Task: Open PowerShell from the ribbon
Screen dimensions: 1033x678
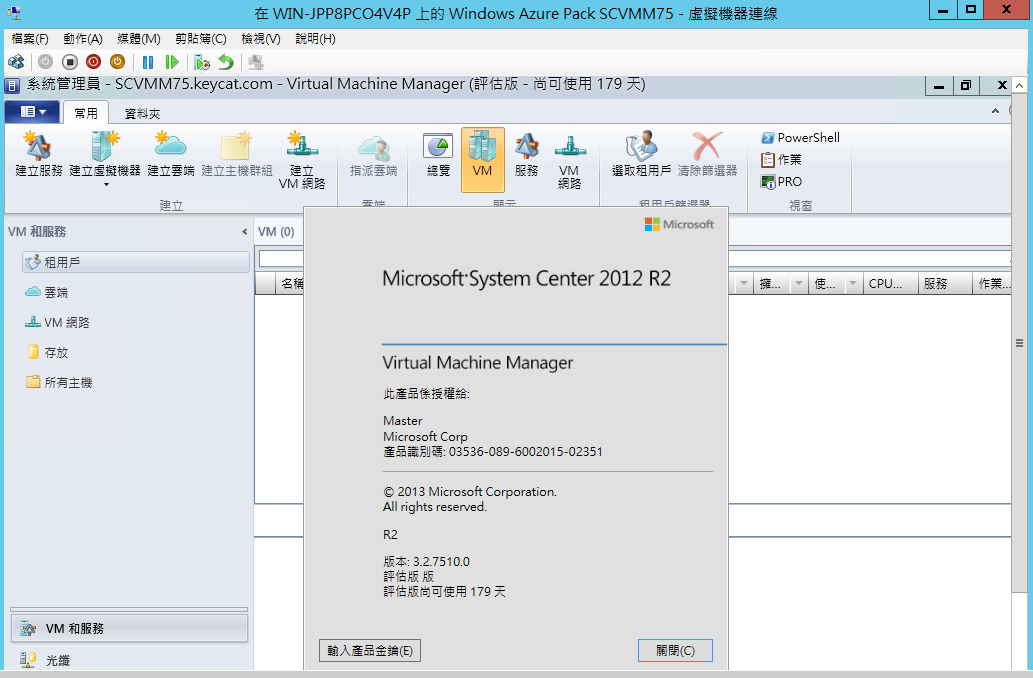Action: [800, 138]
